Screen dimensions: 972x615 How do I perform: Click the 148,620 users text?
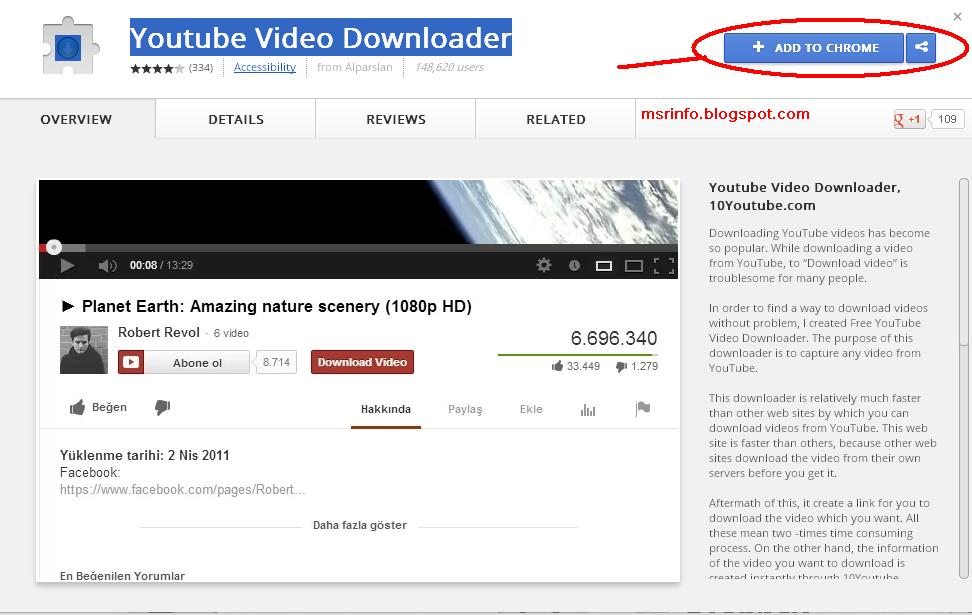[449, 67]
